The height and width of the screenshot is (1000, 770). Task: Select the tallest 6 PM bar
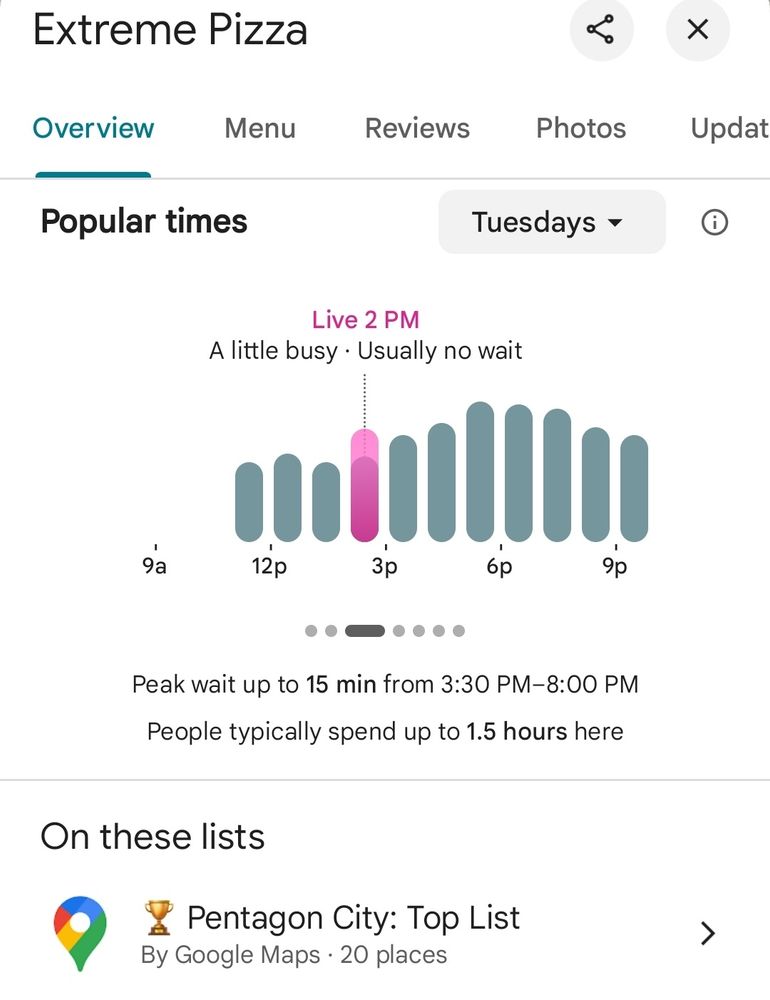pos(480,472)
